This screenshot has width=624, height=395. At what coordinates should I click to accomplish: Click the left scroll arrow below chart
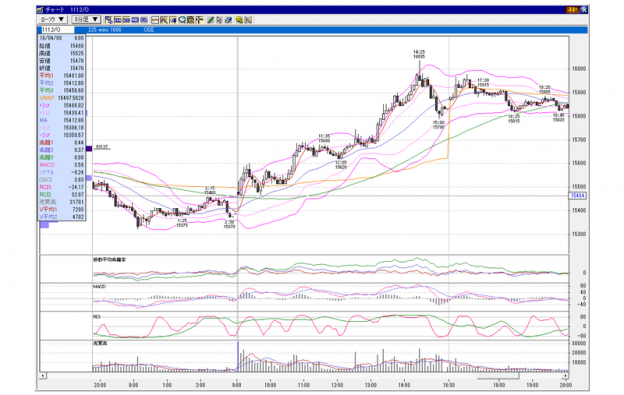(x=43, y=376)
